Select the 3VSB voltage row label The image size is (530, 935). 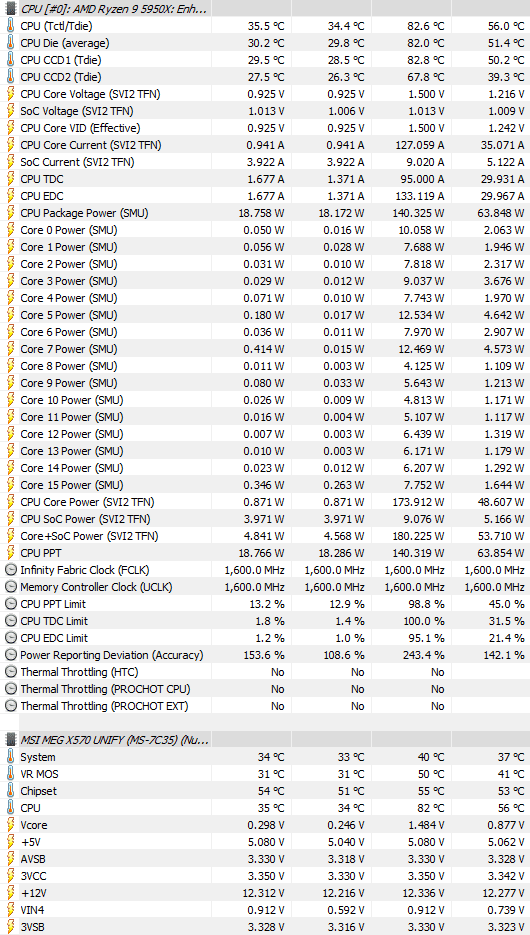point(32,927)
